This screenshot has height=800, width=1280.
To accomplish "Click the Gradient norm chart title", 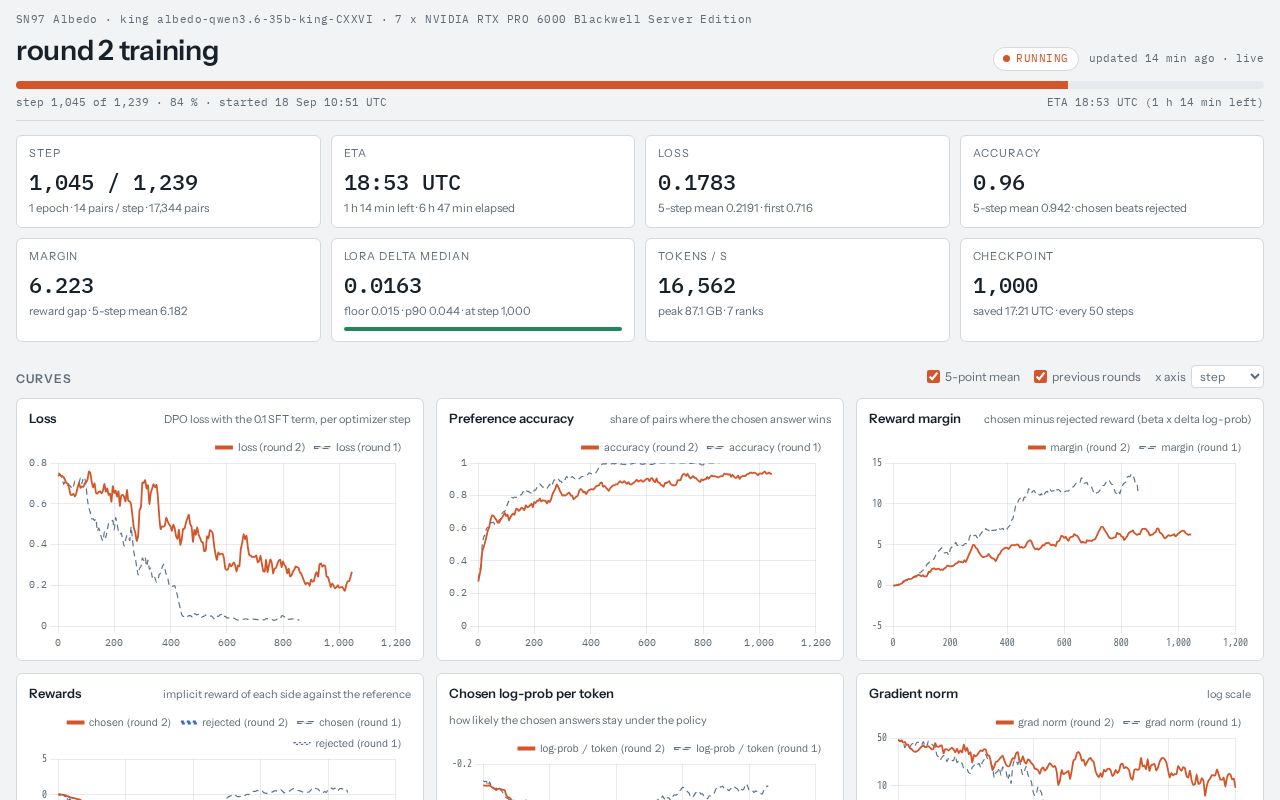I will click(913, 693).
